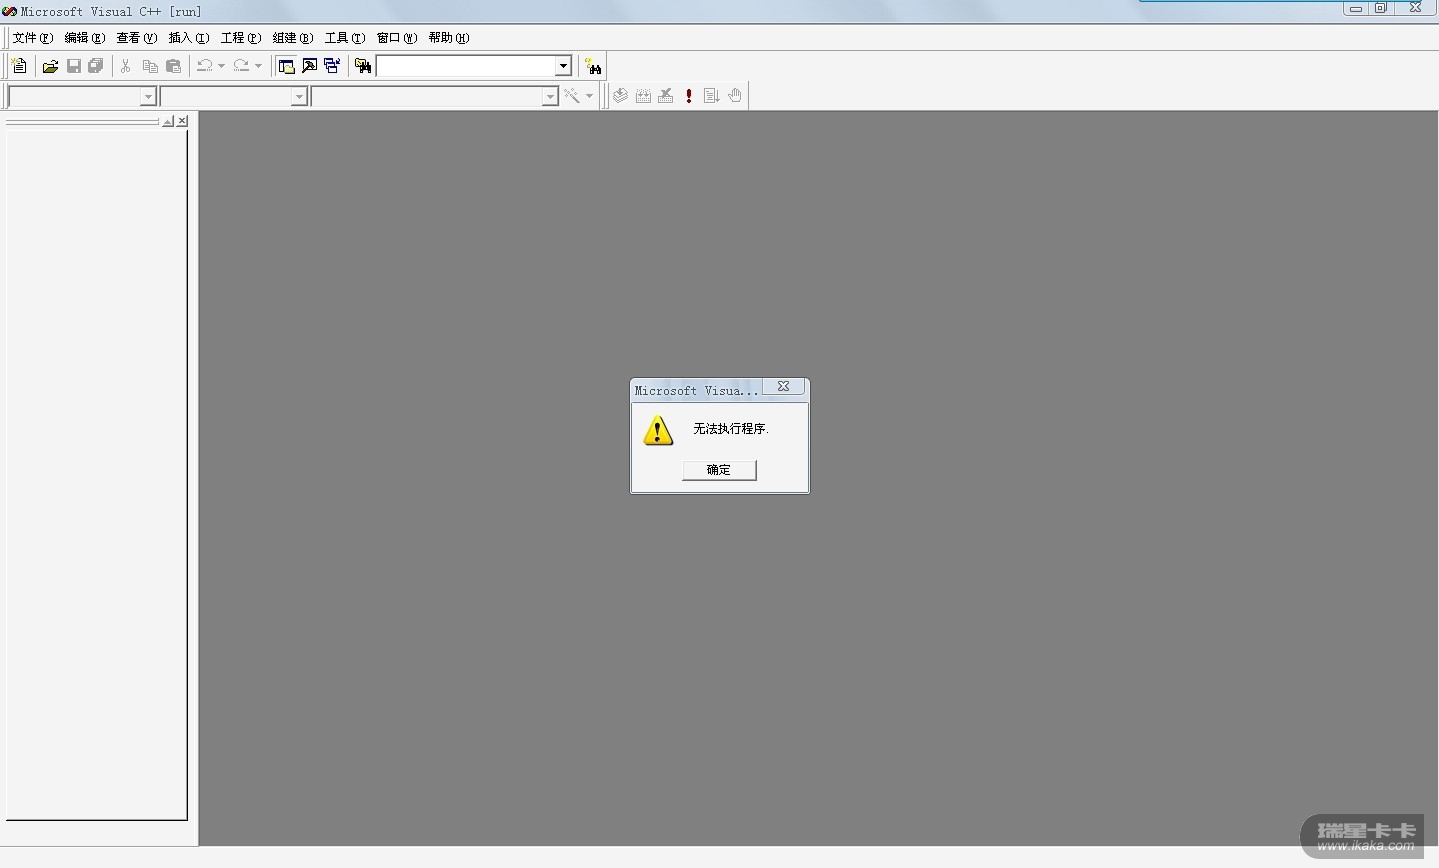Open the 工程 menu
The image size is (1439, 868).
(x=240, y=38)
